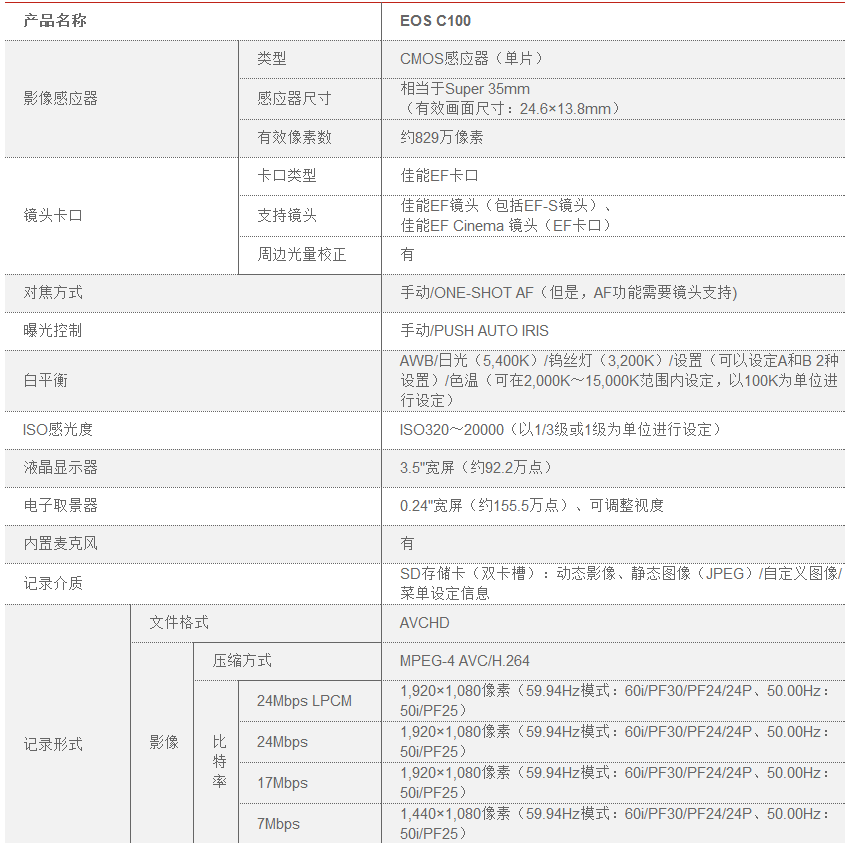851x843 pixels.
Task: Click the ISO感光度 row label
Action: pos(58,430)
